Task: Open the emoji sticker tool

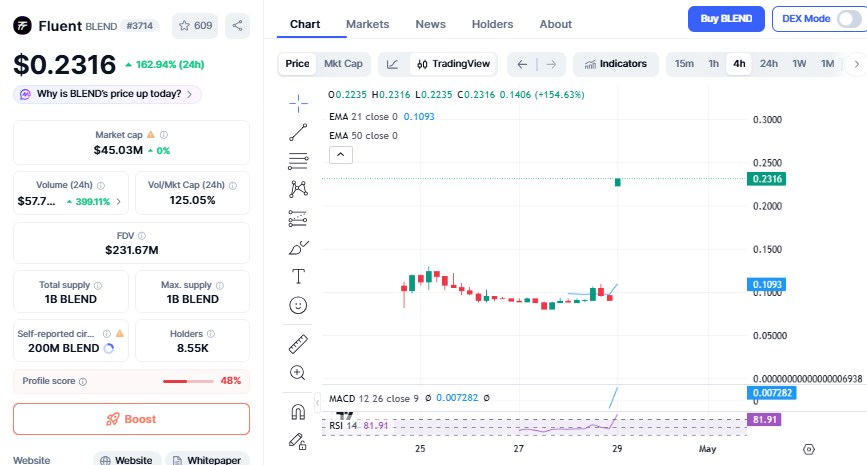Action: click(x=298, y=304)
